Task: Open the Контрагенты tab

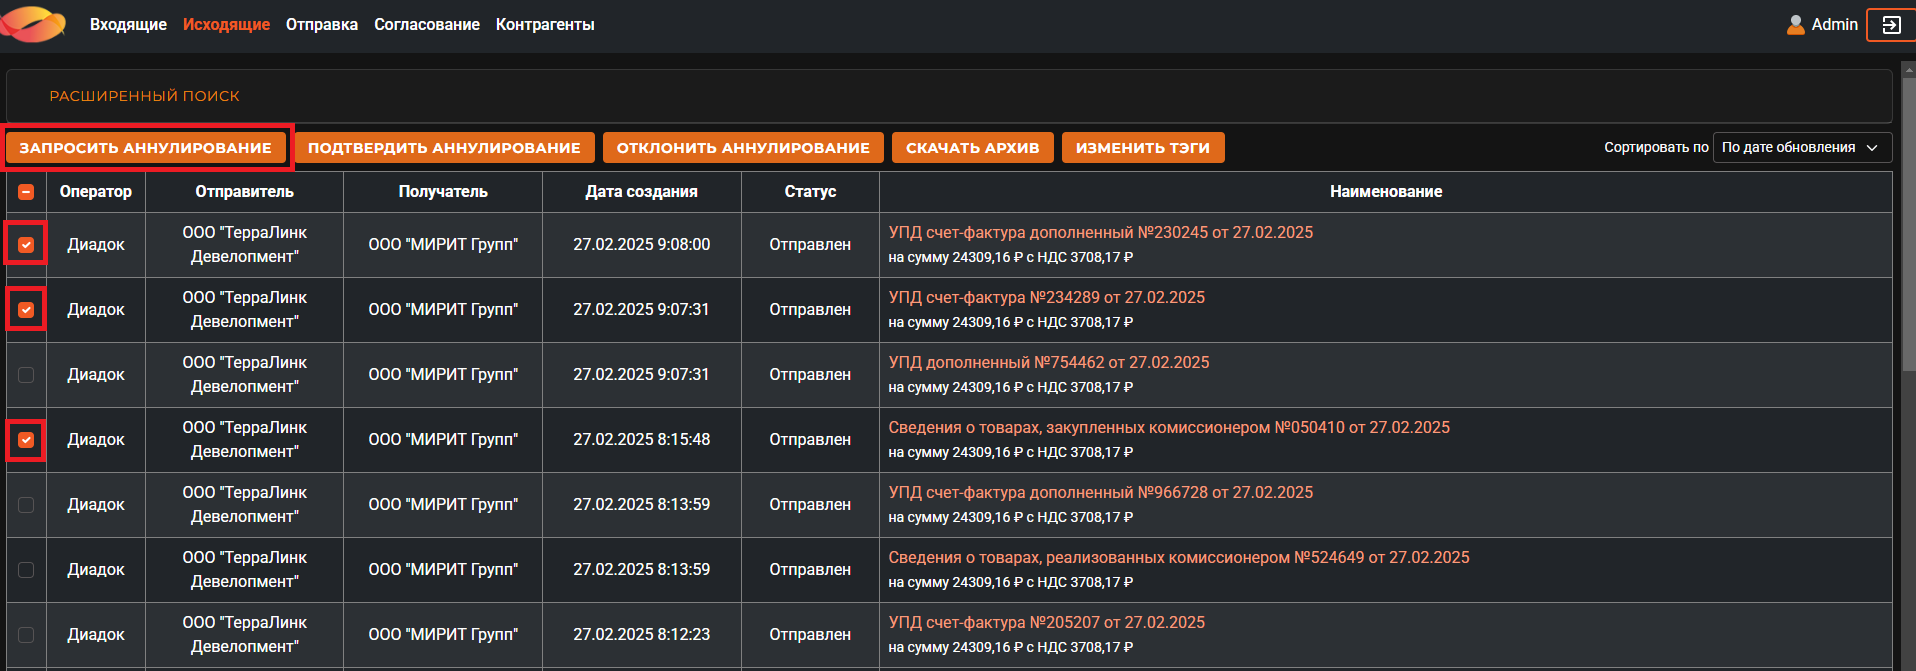Action: (545, 24)
